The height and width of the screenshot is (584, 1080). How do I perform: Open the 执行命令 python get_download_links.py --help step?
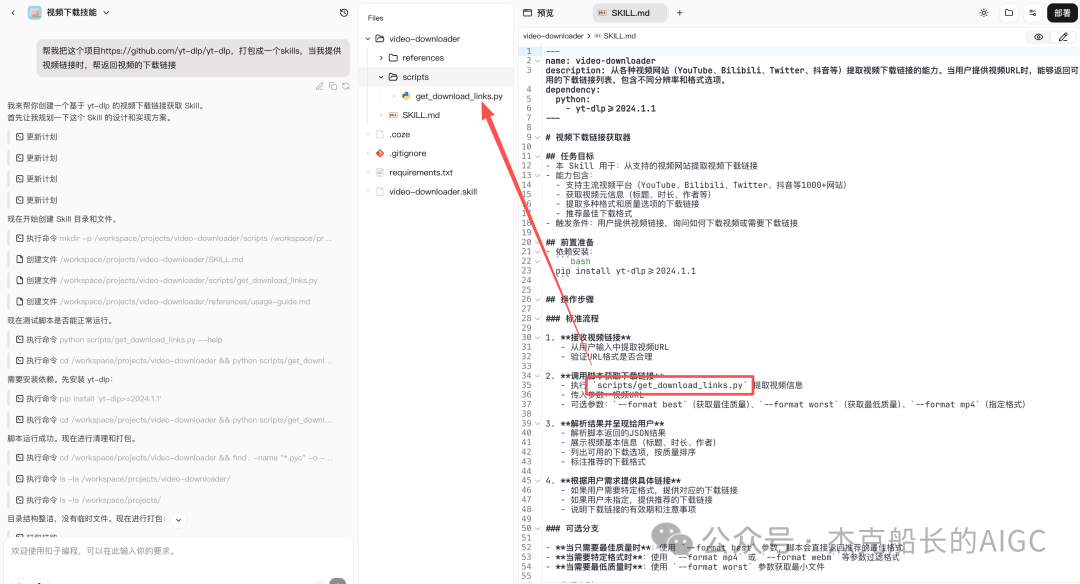[119, 340]
